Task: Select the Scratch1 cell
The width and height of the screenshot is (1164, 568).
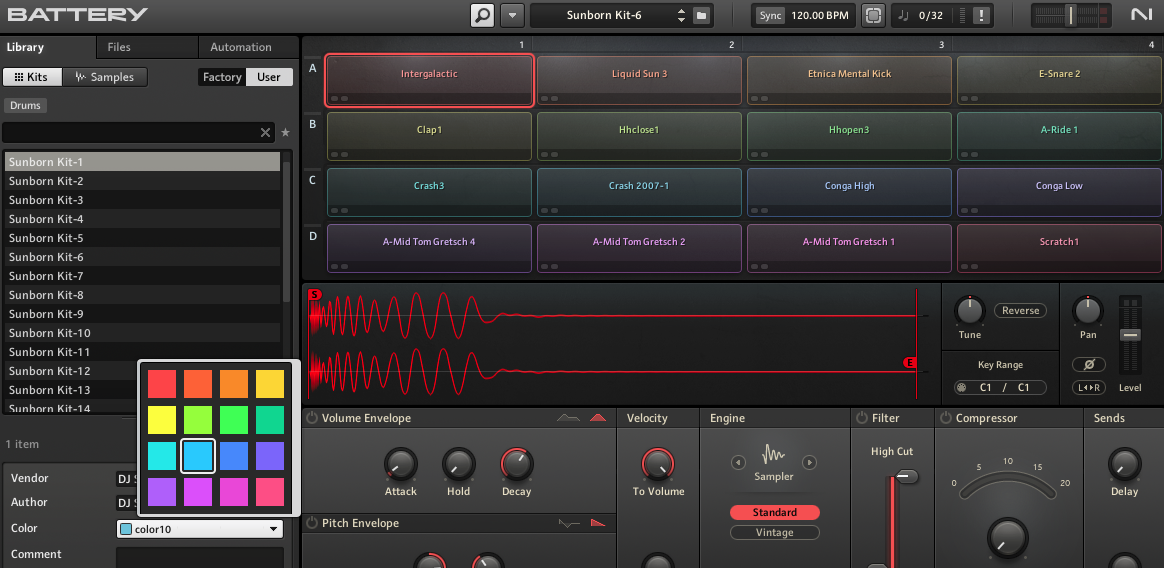Action: (x=1060, y=249)
